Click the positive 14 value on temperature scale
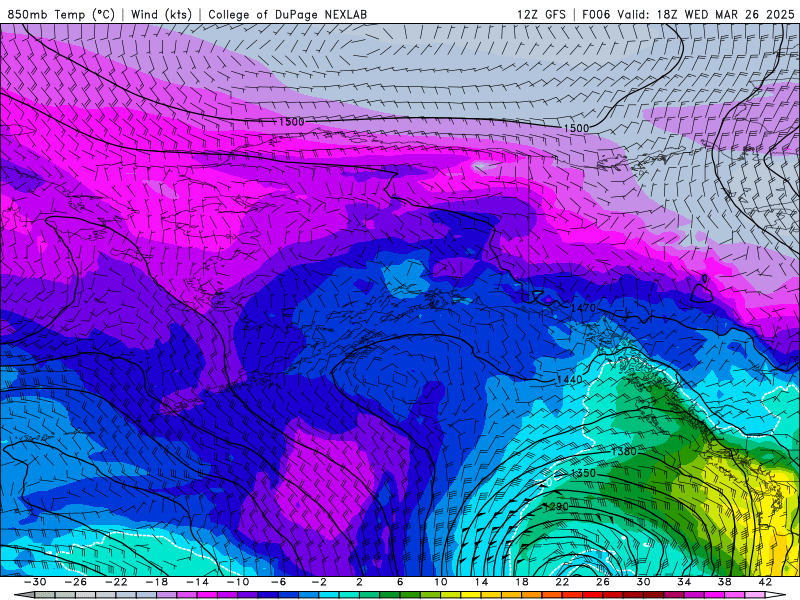 (x=481, y=582)
